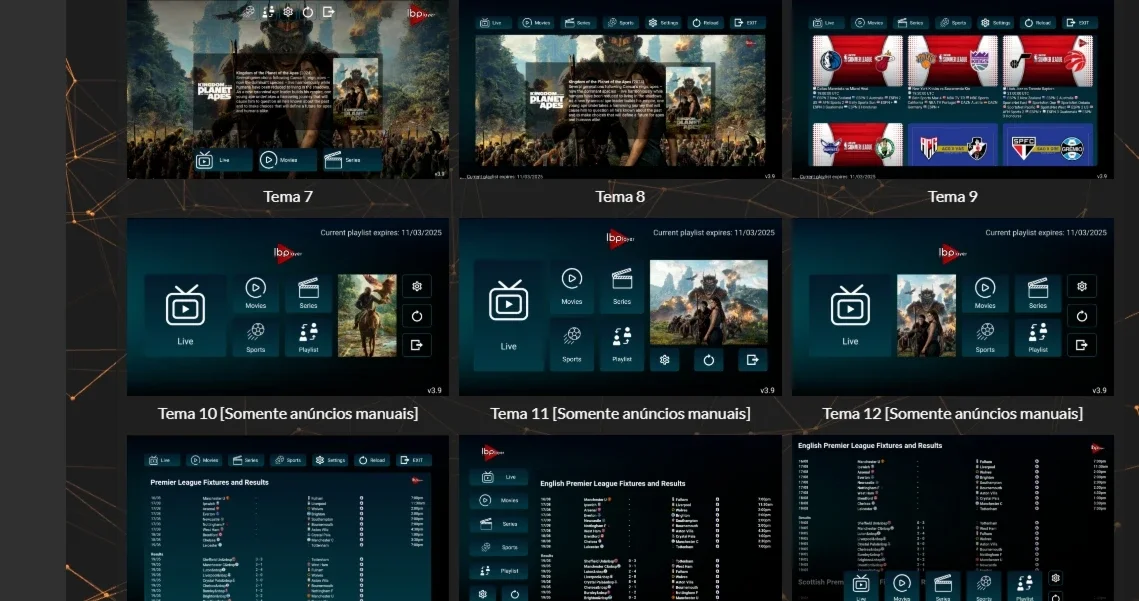The width and height of the screenshot is (1139, 601).
Task: Click the reload icon in Tema 12
Action: [x=1082, y=316]
